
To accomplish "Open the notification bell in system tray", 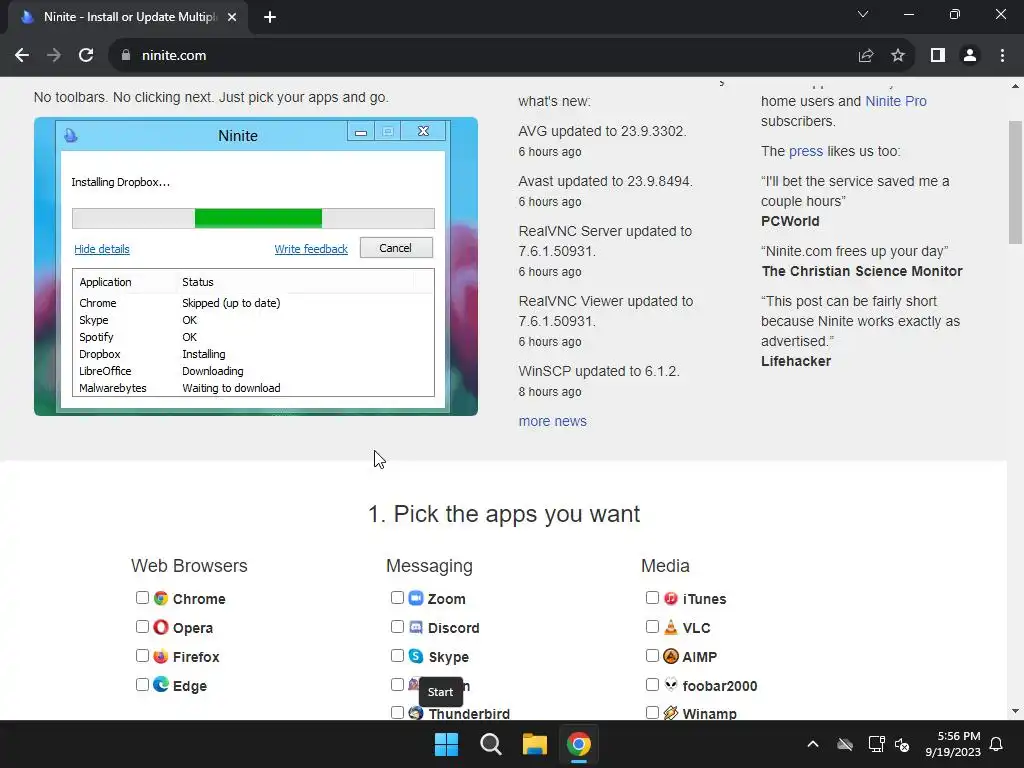I will (997, 744).
